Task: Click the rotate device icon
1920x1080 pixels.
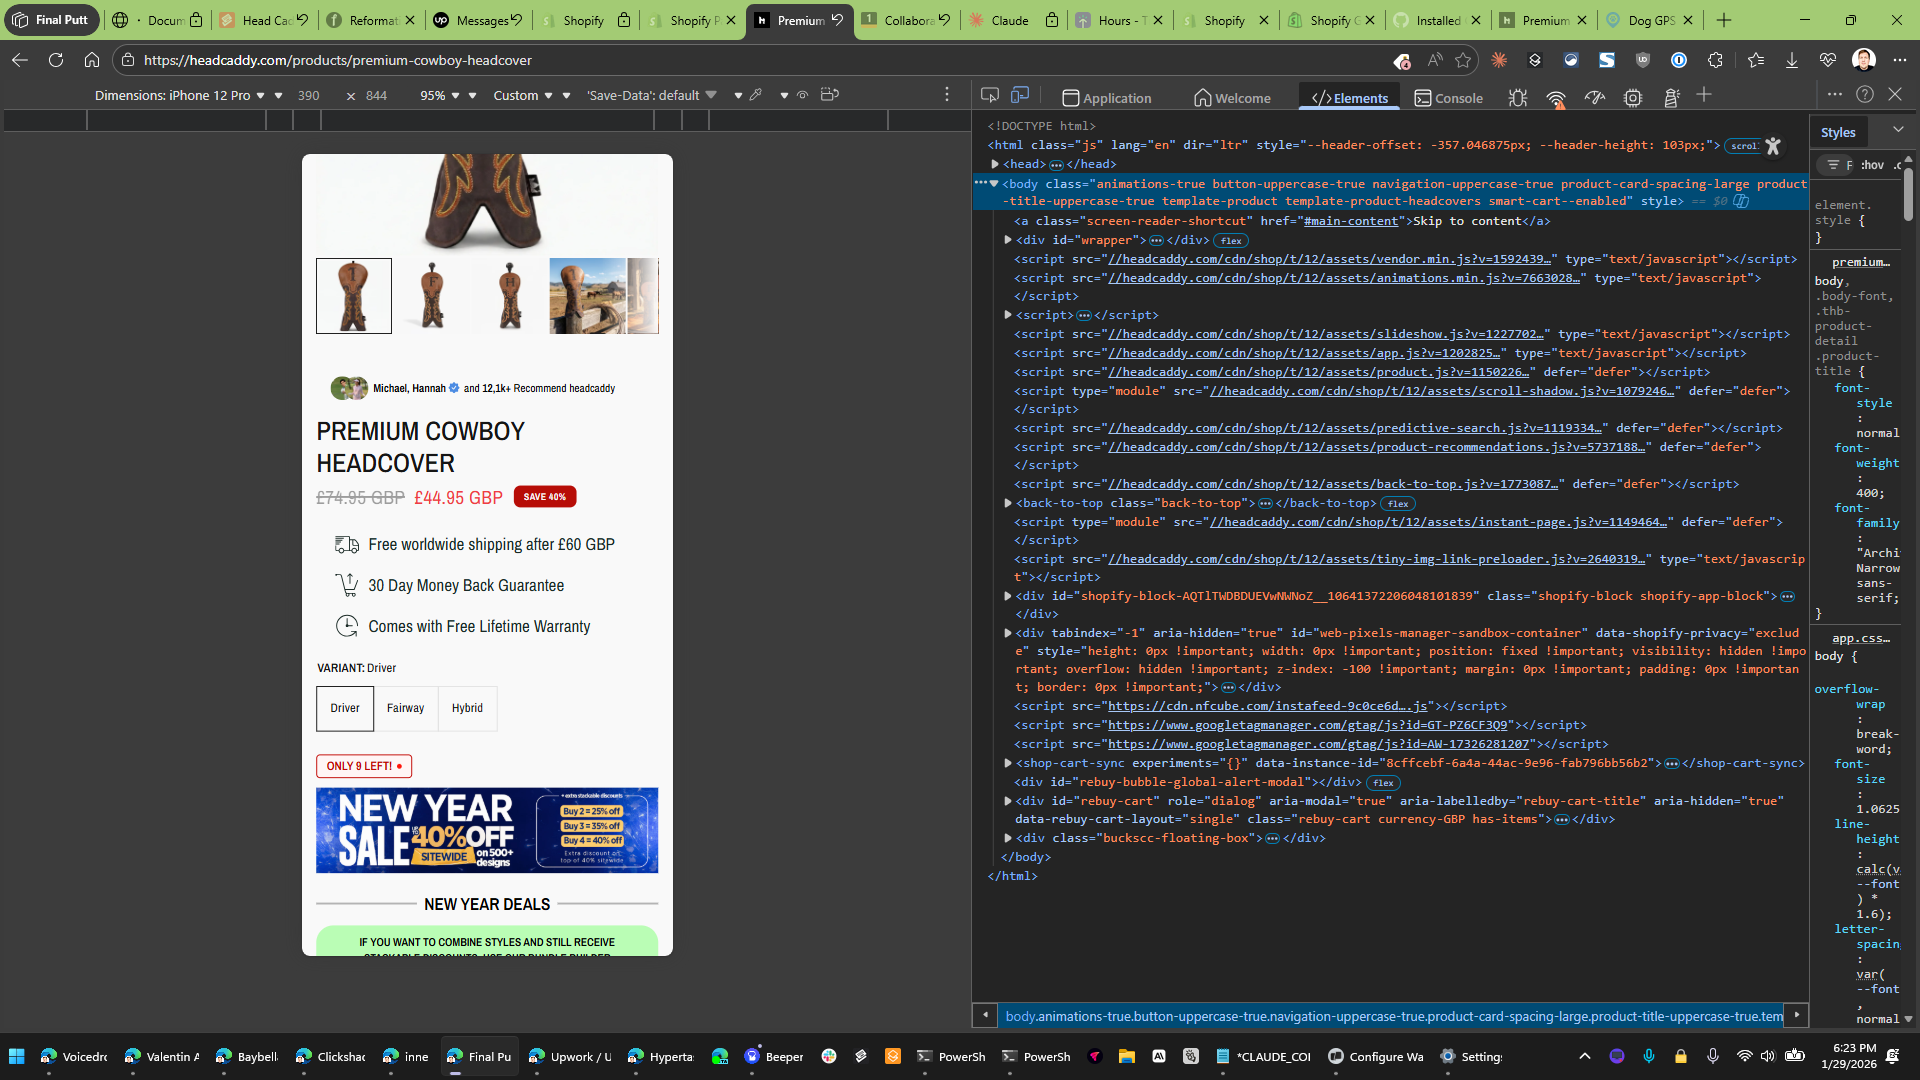Action: (x=829, y=95)
